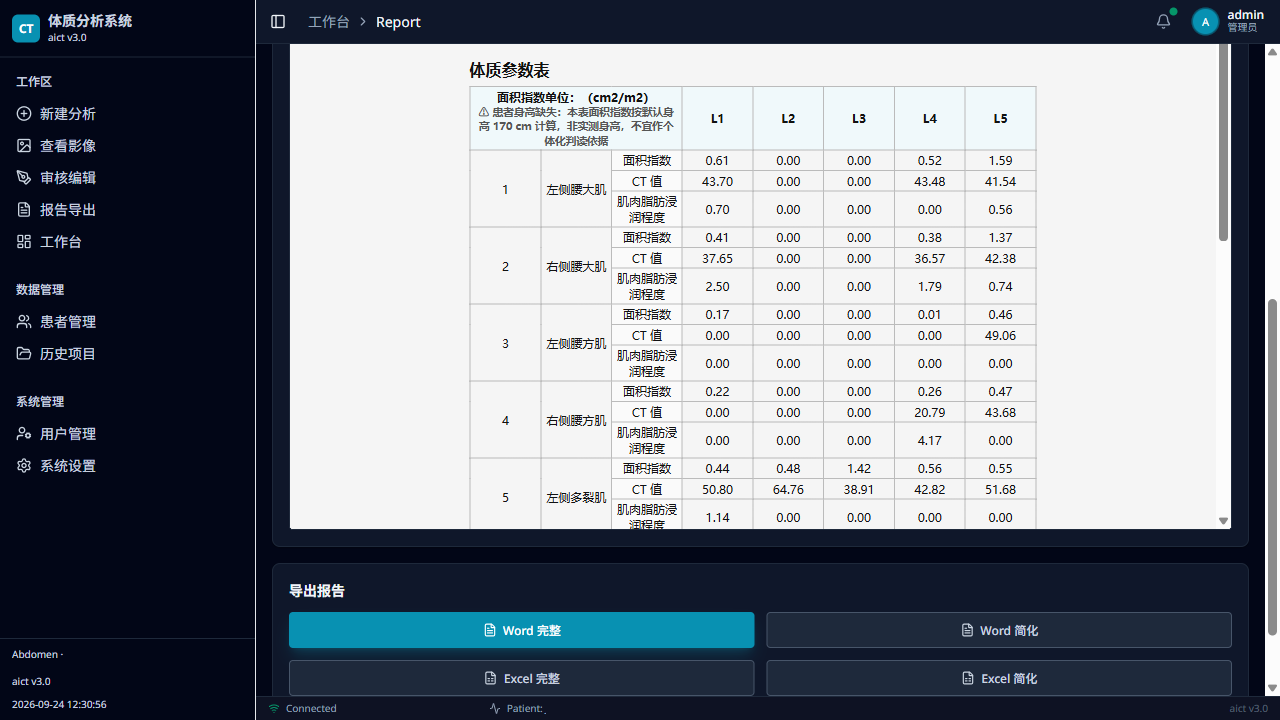Click the 工作台 breadcrumb link
Image resolution: width=1280 pixels, height=720 pixels.
tap(329, 22)
